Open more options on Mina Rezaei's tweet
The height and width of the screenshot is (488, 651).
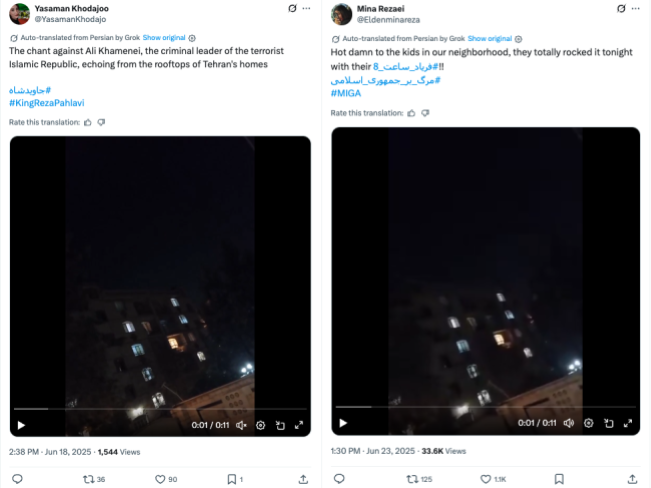pos(627,8)
